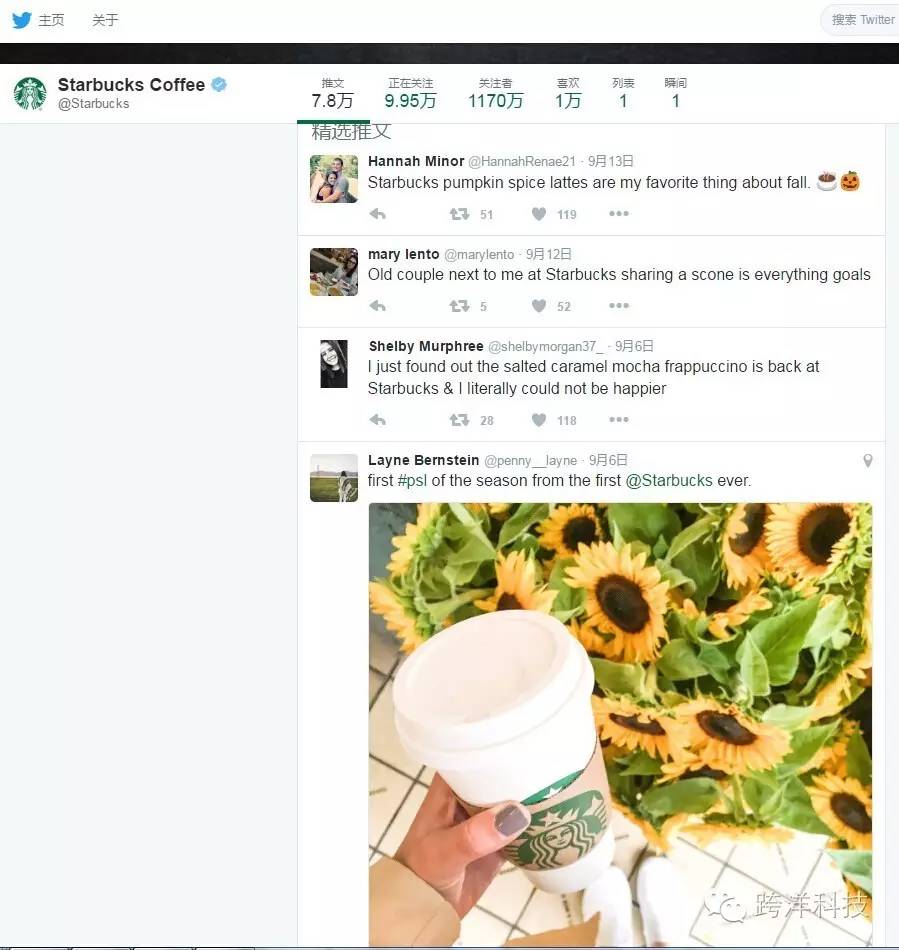This screenshot has height=950, width=899.
Task: Open the sunflower and Starbucks cup photo
Action: coord(620,724)
